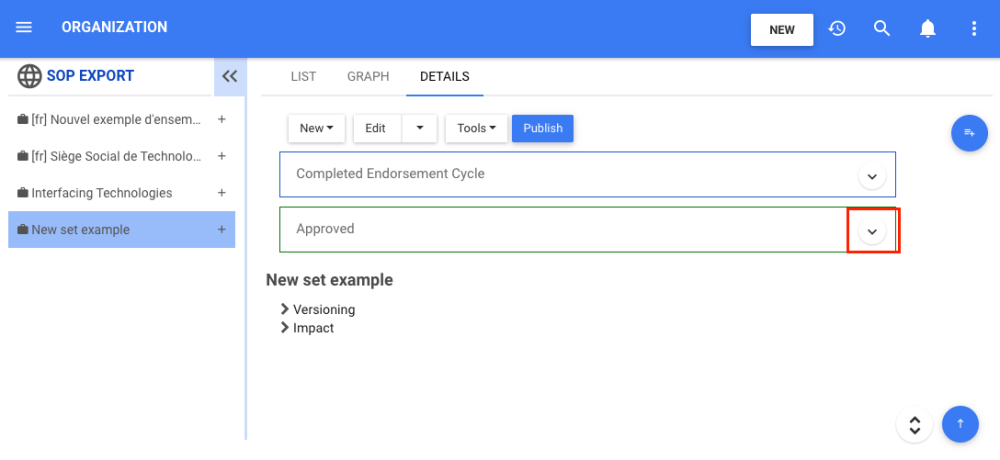Open the history clock icon

[x=837, y=29]
